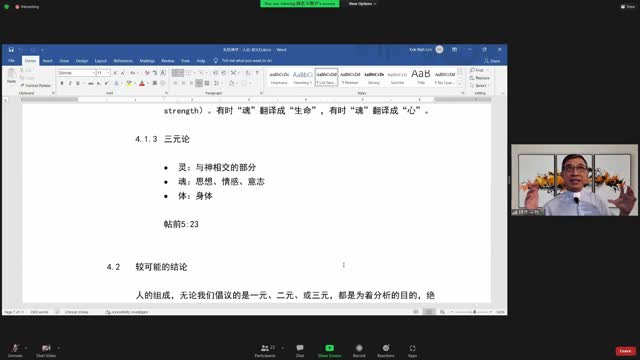Switch to Read Mode view in status bar
This screenshot has width=640, height=360.
click(x=416, y=312)
